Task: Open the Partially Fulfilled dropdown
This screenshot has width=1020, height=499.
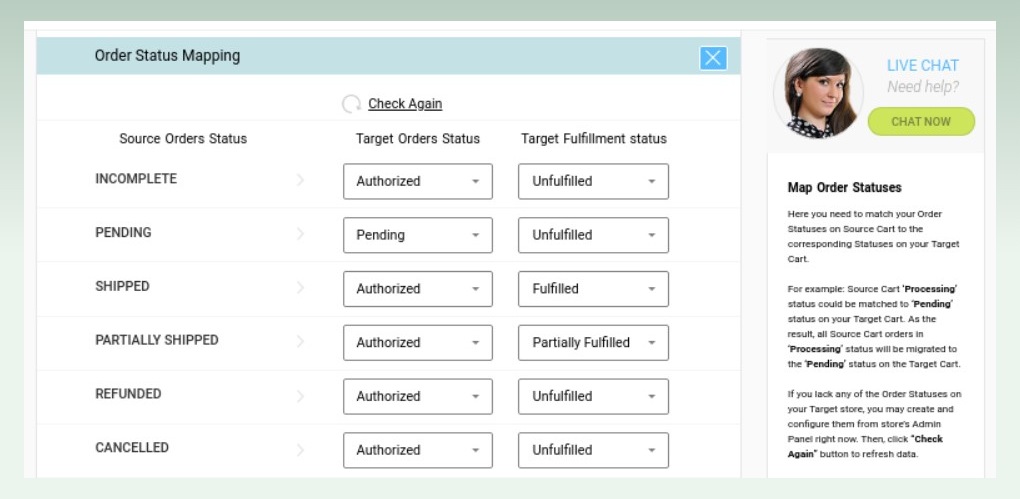Action: click(x=593, y=343)
